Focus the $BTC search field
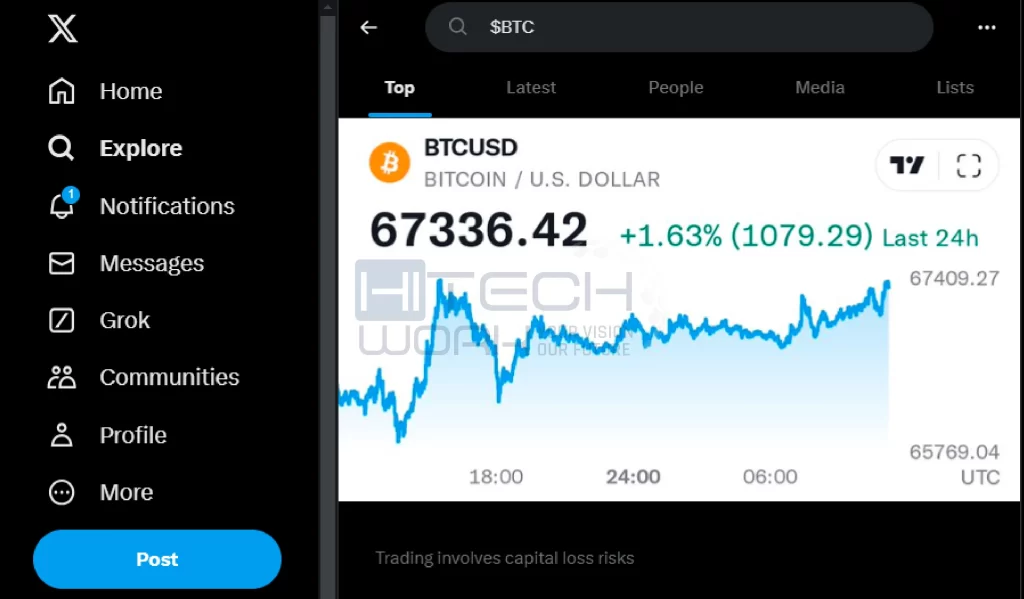The height and width of the screenshot is (599, 1024). tap(679, 27)
